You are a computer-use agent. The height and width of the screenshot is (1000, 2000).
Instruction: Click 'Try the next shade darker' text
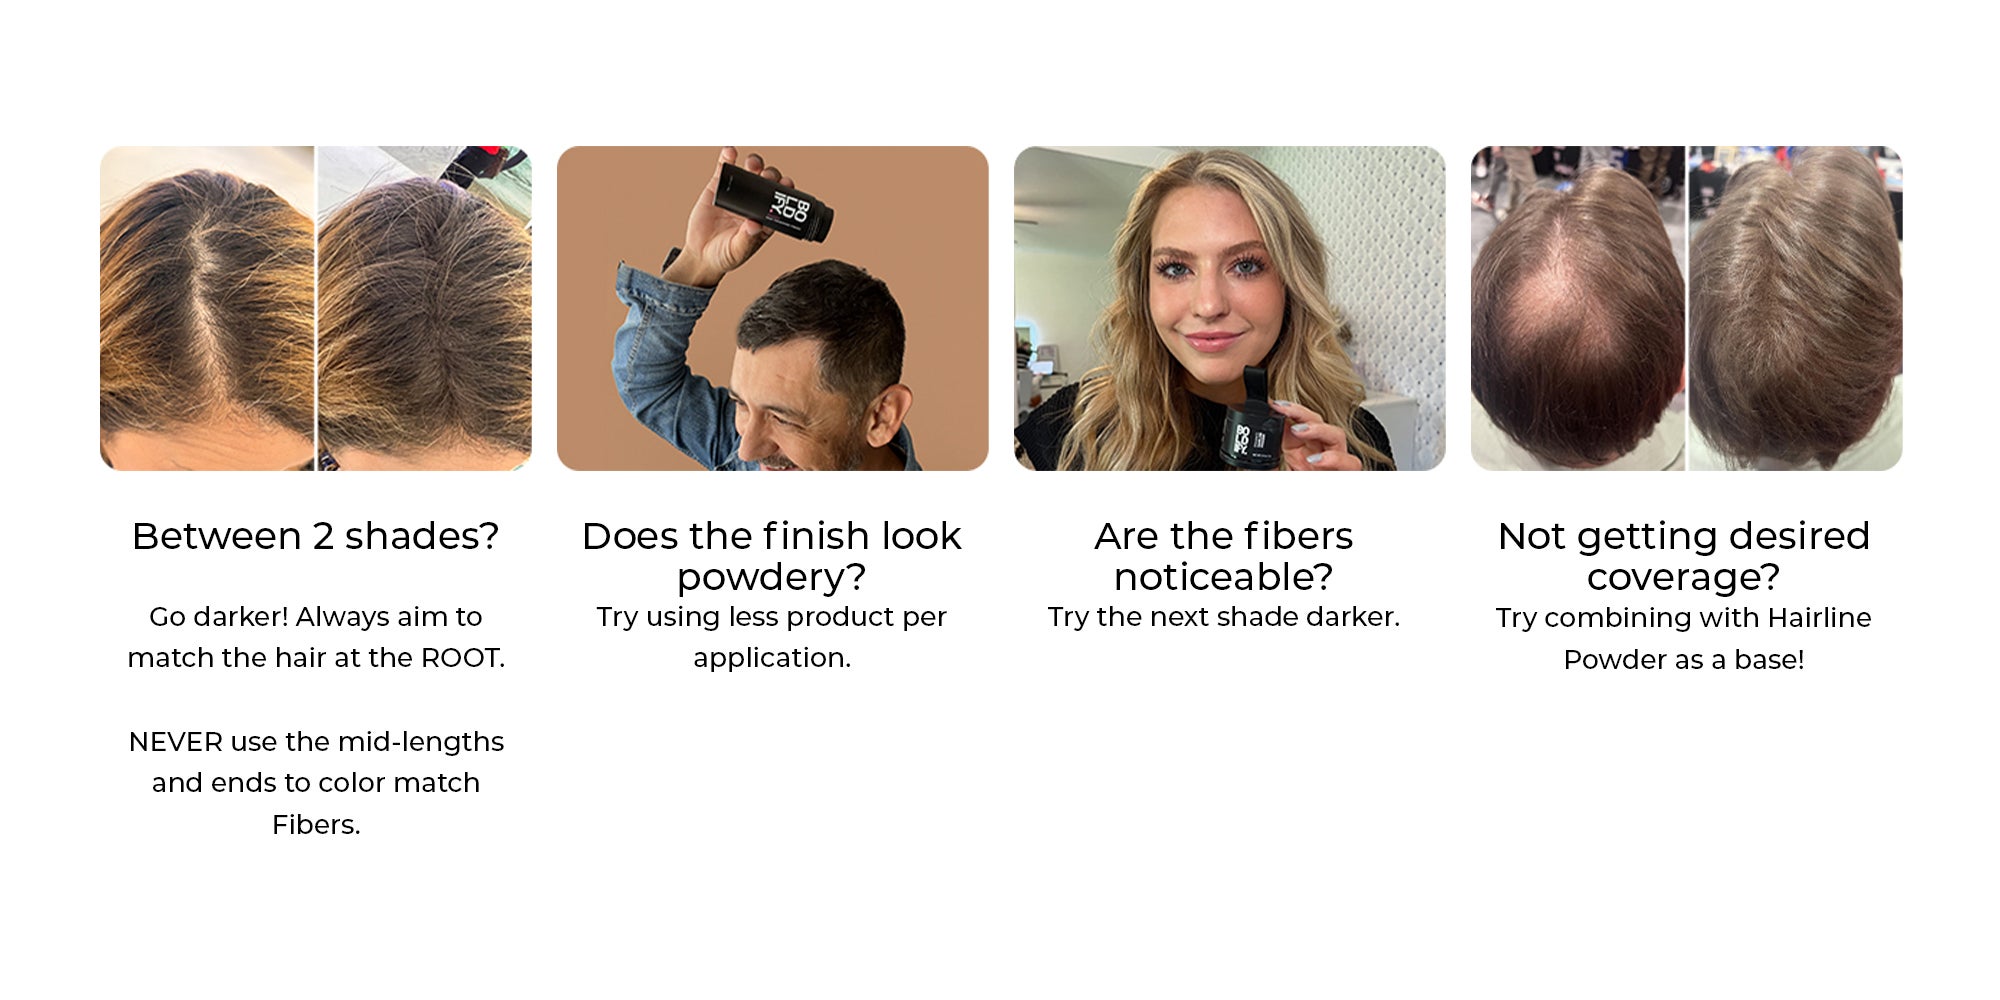click(x=1224, y=617)
